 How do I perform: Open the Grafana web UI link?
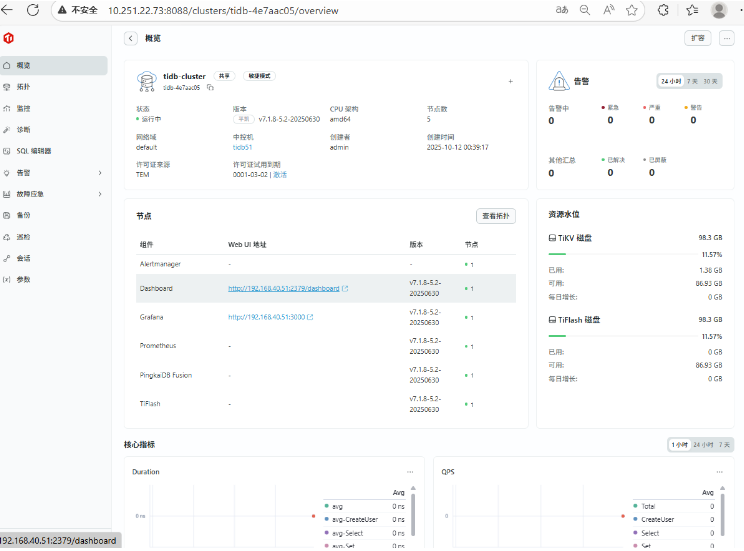[x=270, y=317]
